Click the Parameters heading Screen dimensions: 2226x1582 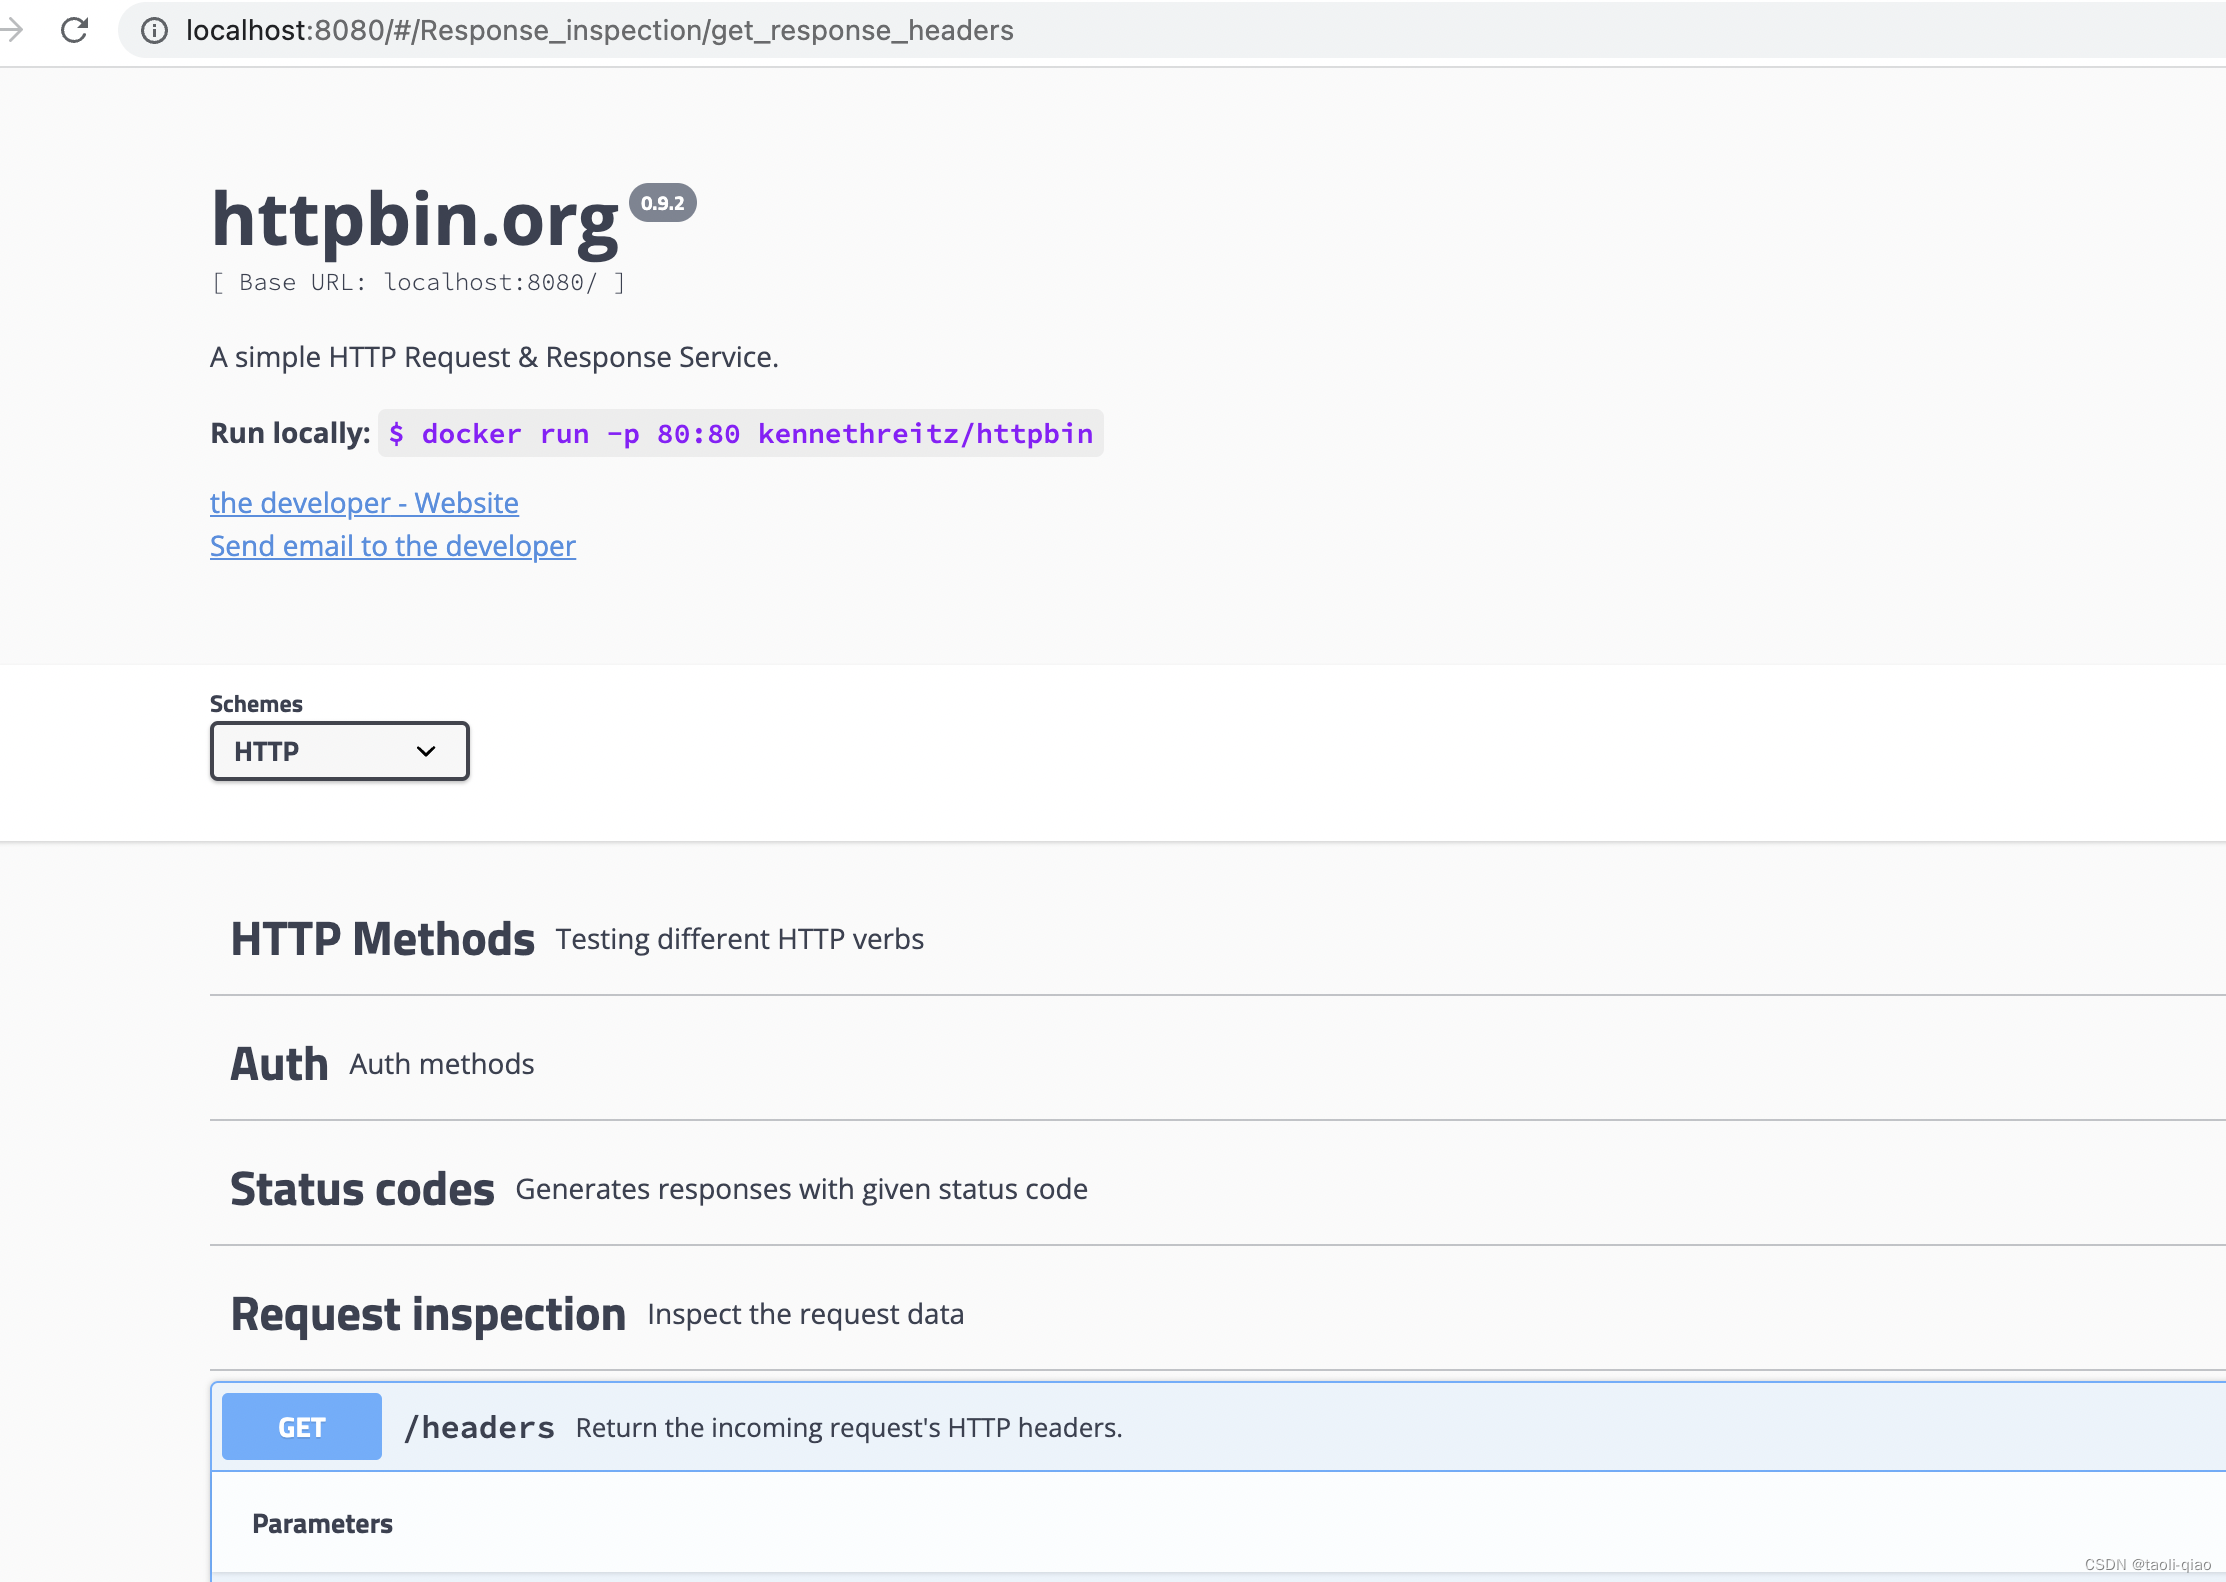(x=322, y=1524)
